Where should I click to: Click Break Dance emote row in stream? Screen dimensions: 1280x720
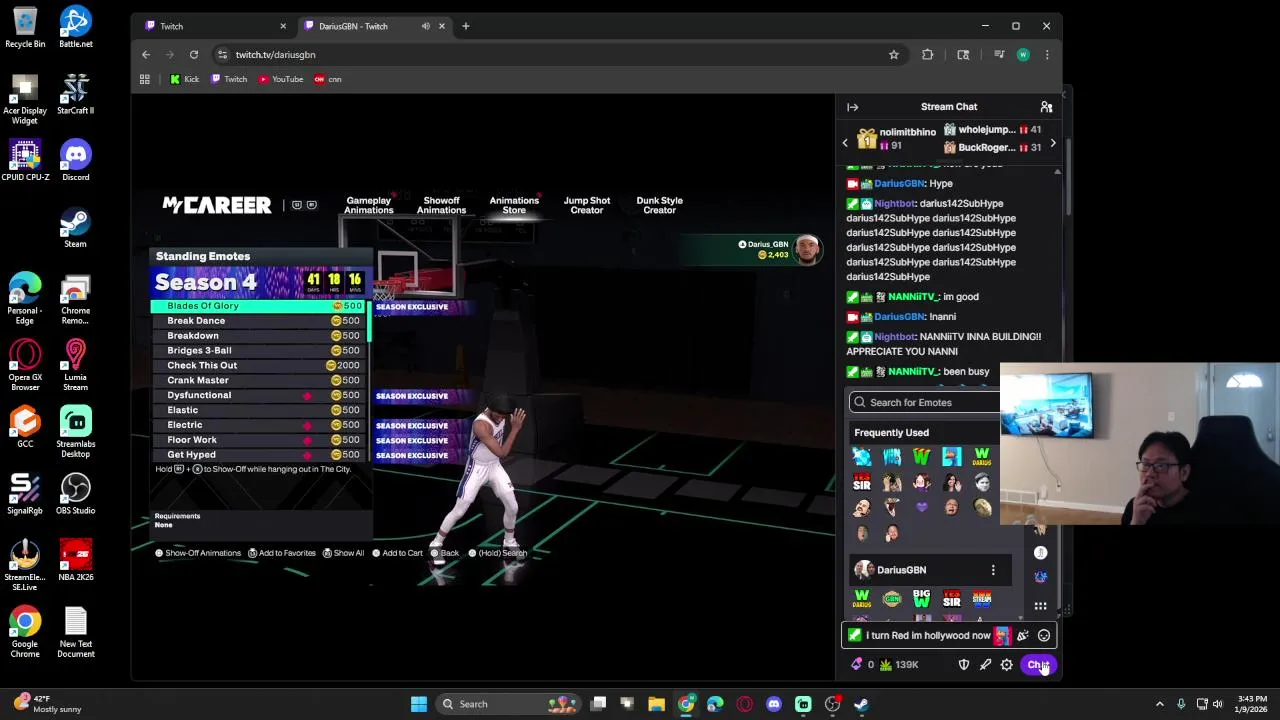[x=260, y=321]
